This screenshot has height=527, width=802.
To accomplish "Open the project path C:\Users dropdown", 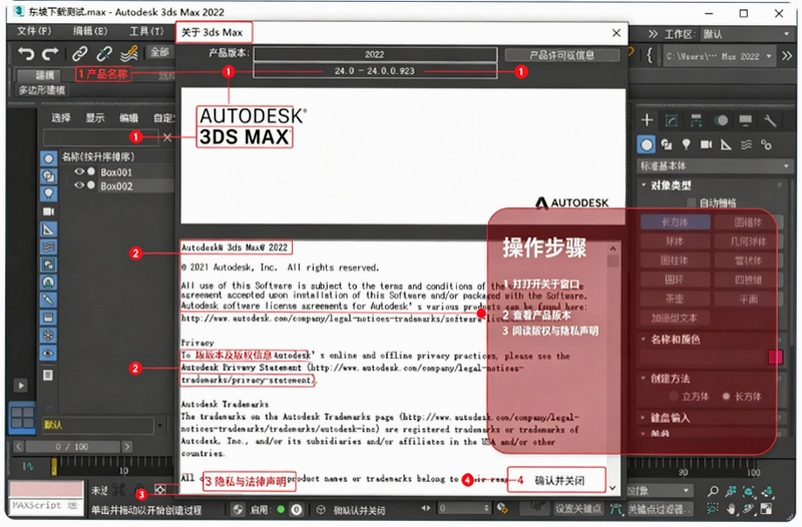I will (x=718, y=56).
